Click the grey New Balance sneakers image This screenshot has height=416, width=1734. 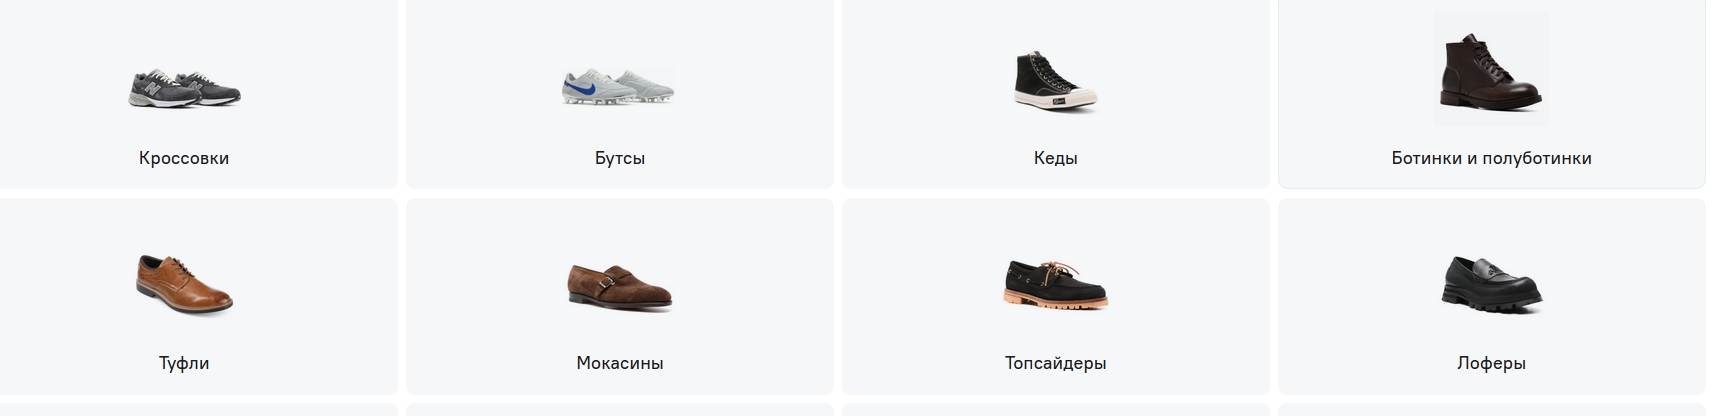[185, 89]
